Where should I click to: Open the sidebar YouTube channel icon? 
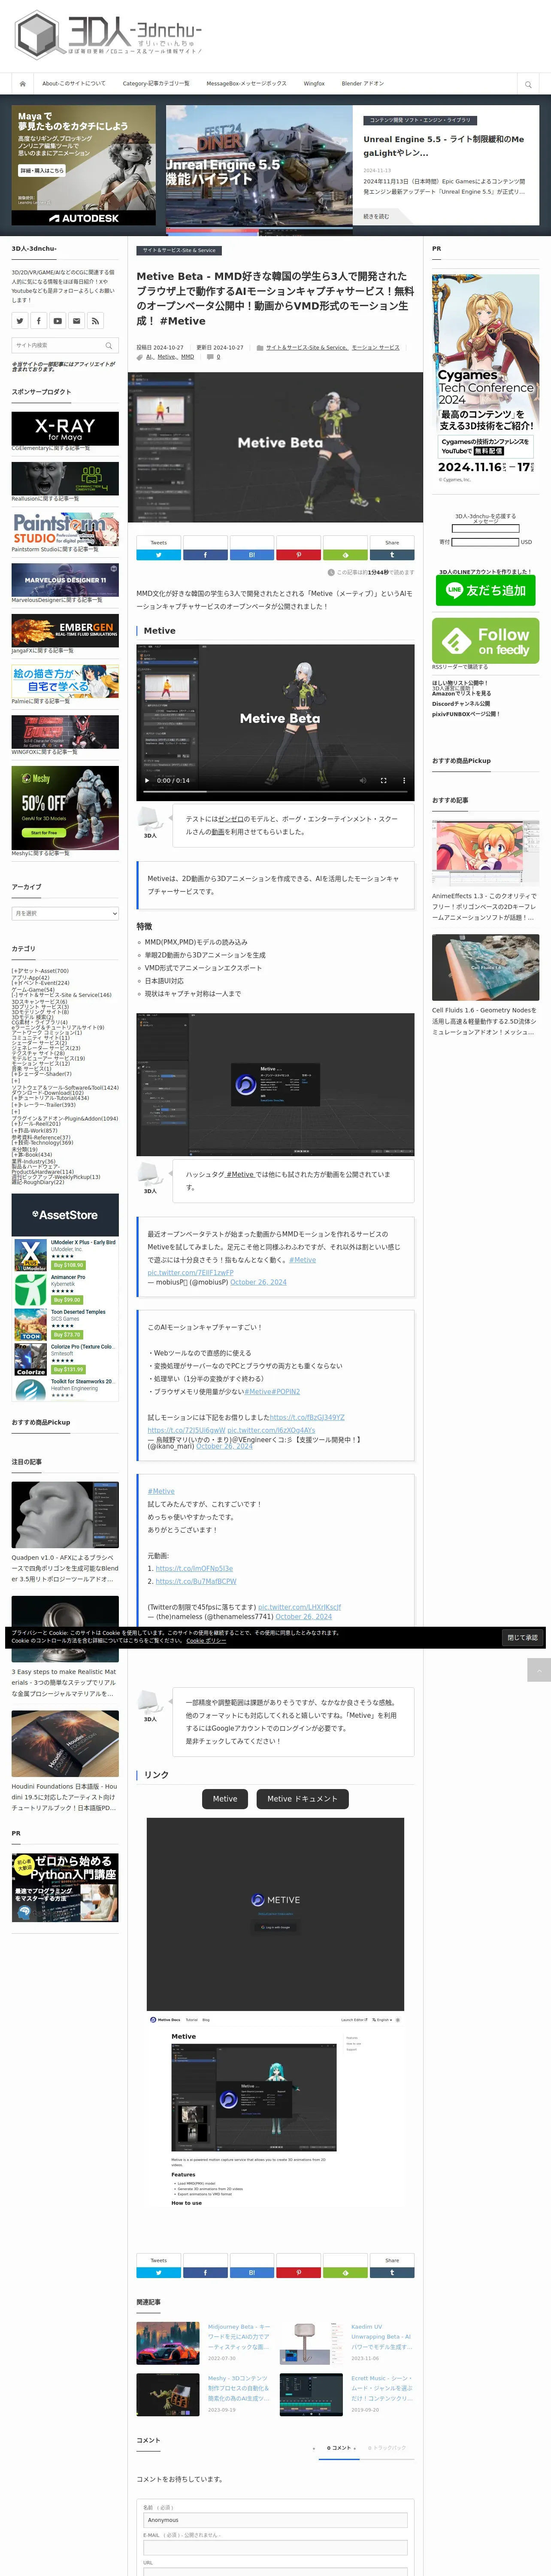tap(58, 321)
